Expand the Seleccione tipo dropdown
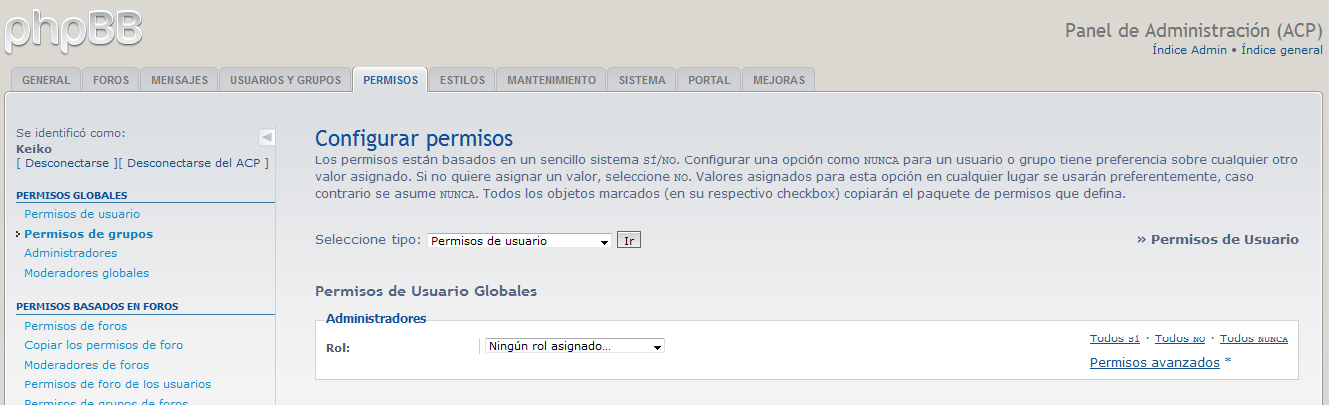This screenshot has height=405, width=1329. click(519, 241)
